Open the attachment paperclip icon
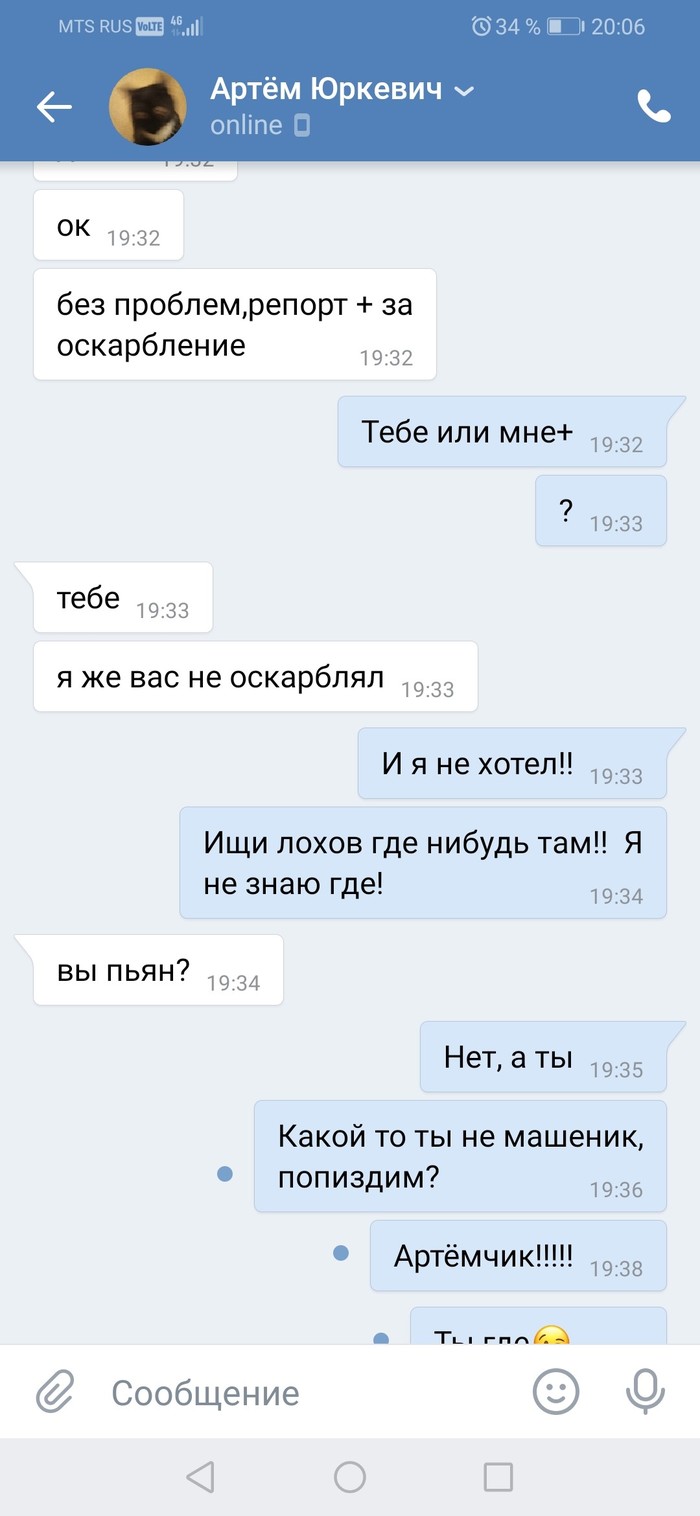Image resolution: width=700 pixels, height=1516 pixels. [x=56, y=1392]
